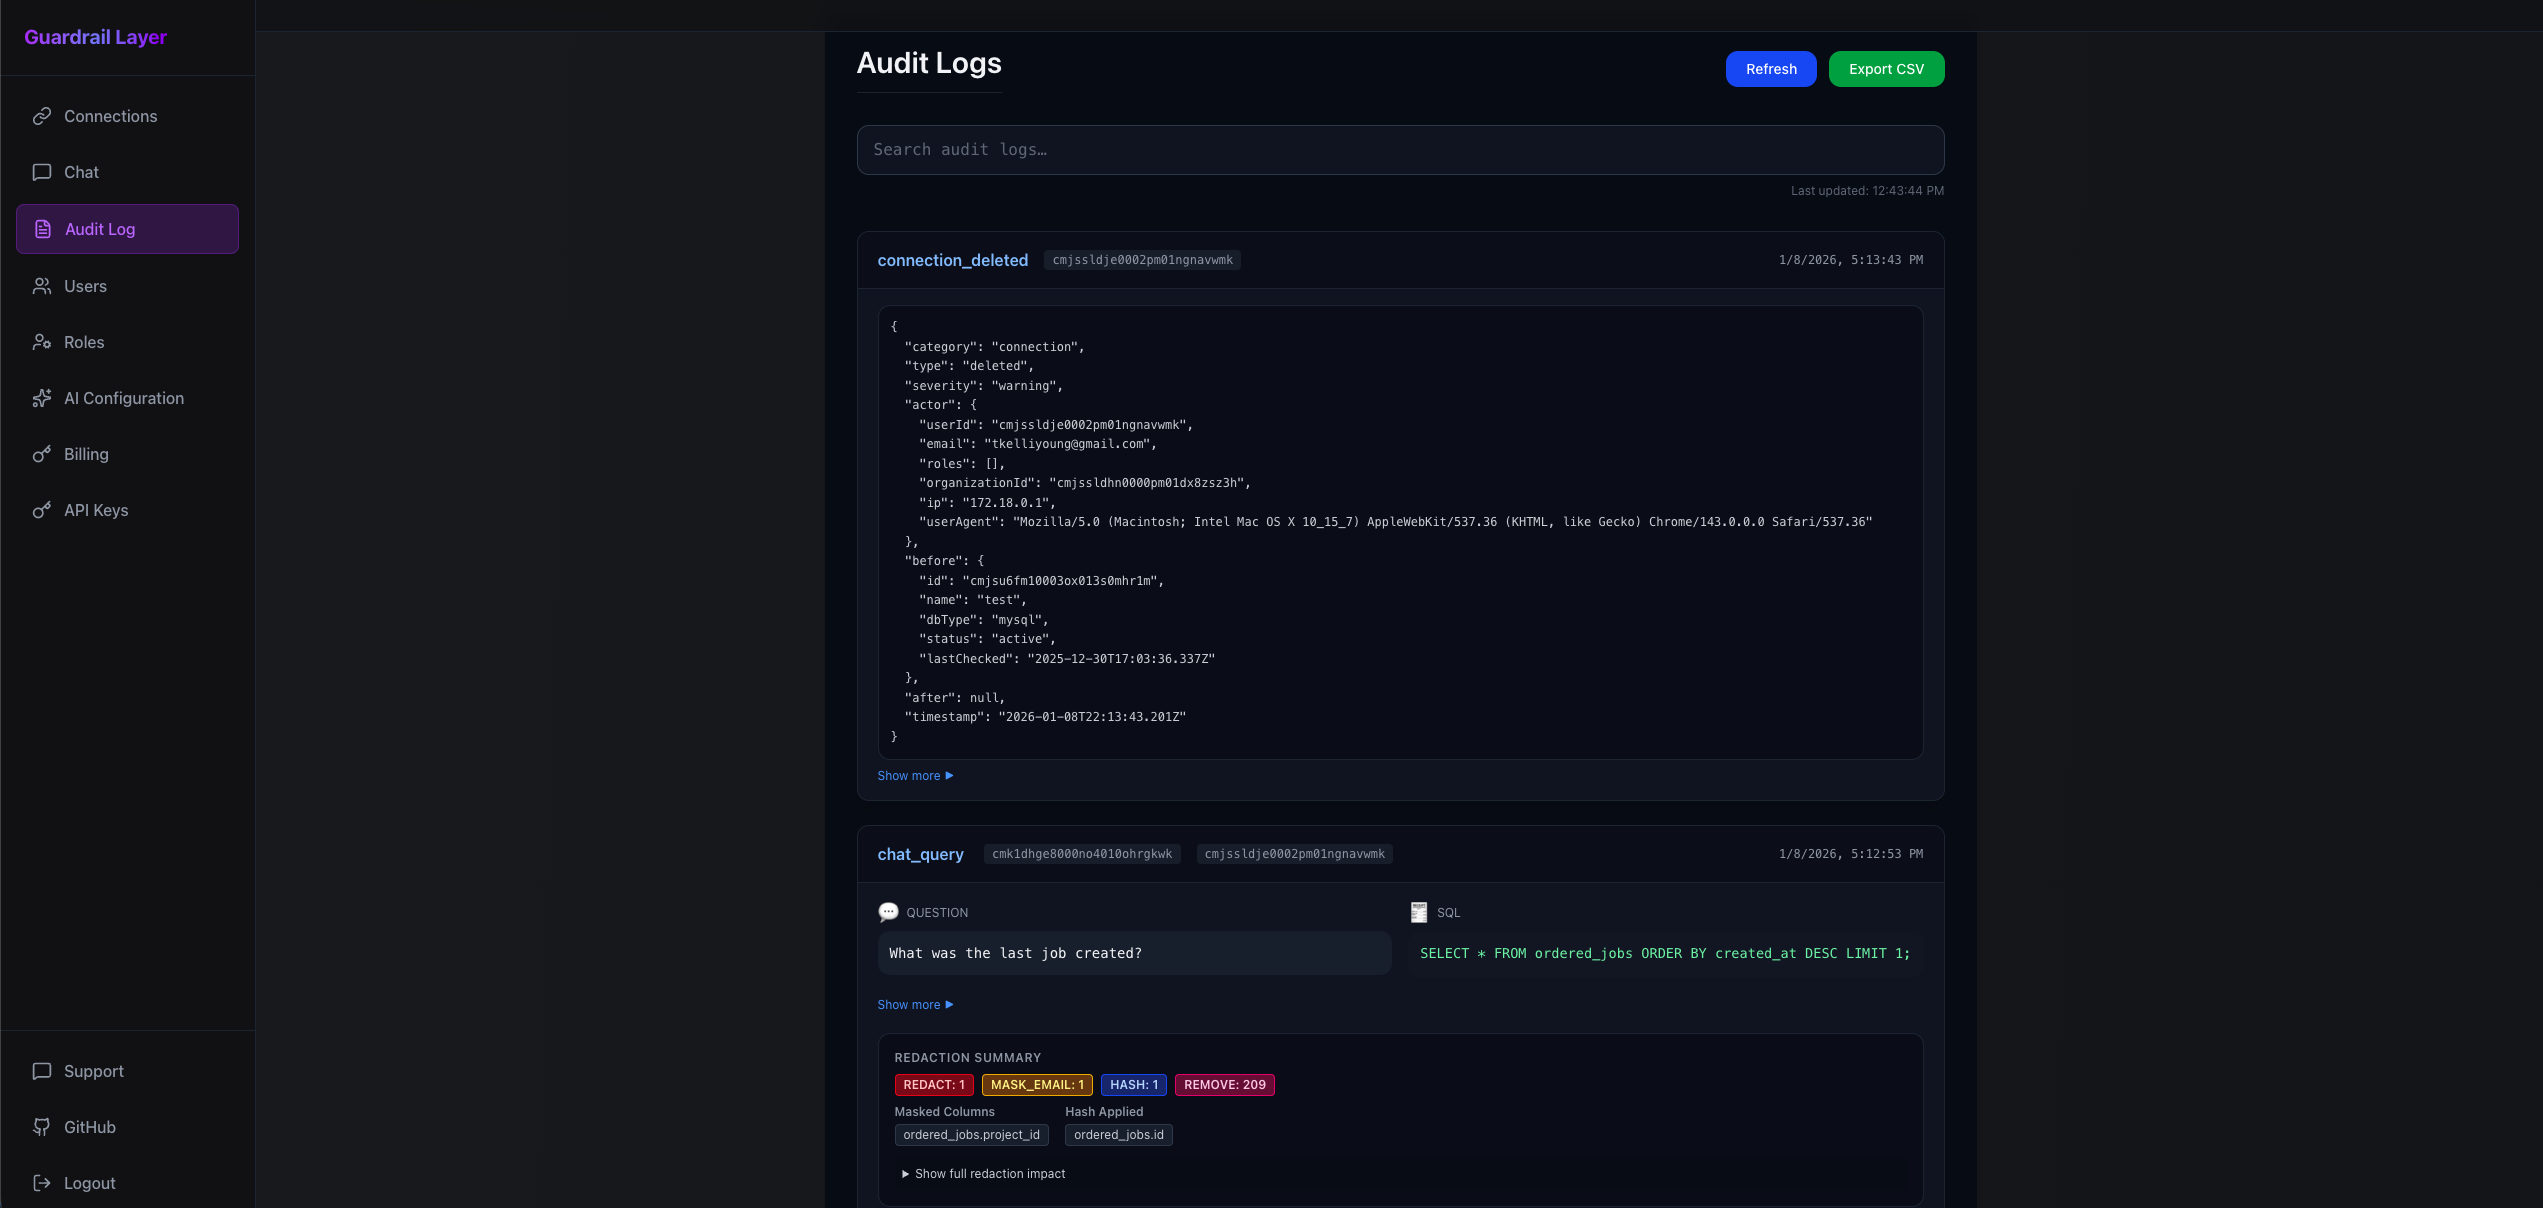Click the green Export CSV button
The height and width of the screenshot is (1208, 2543).
(1885, 69)
